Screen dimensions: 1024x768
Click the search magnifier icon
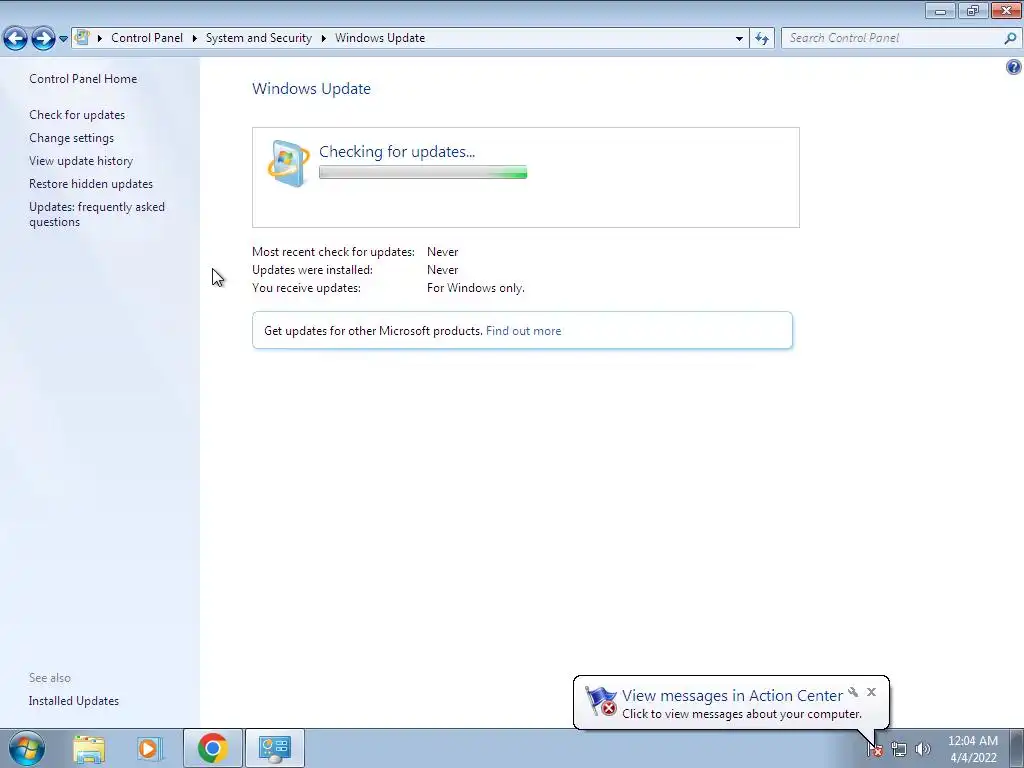click(1010, 38)
